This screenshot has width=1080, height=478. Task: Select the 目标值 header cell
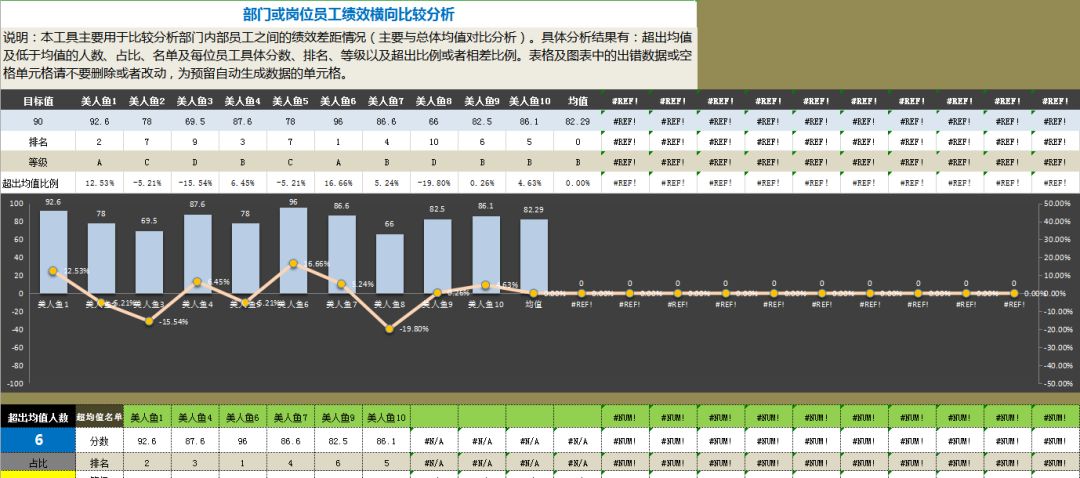[38, 101]
